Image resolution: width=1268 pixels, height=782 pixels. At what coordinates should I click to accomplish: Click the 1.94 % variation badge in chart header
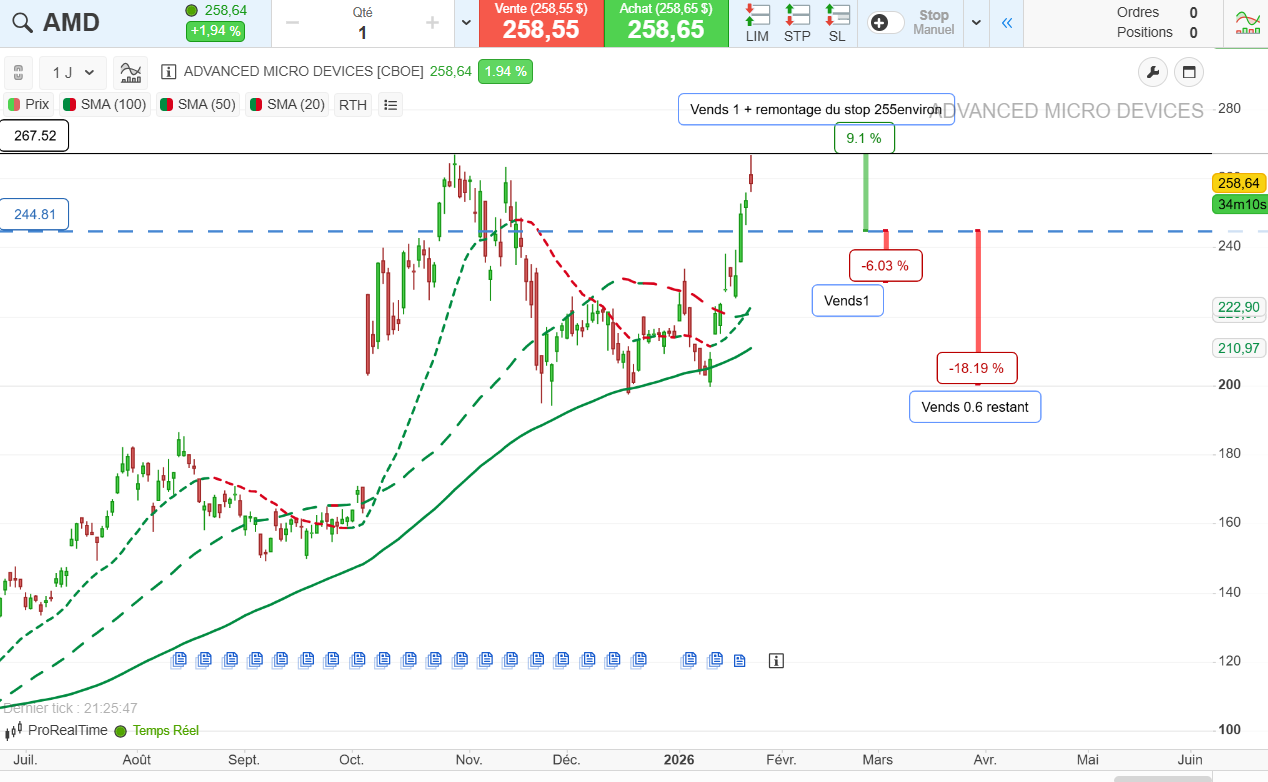coord(505,72)
